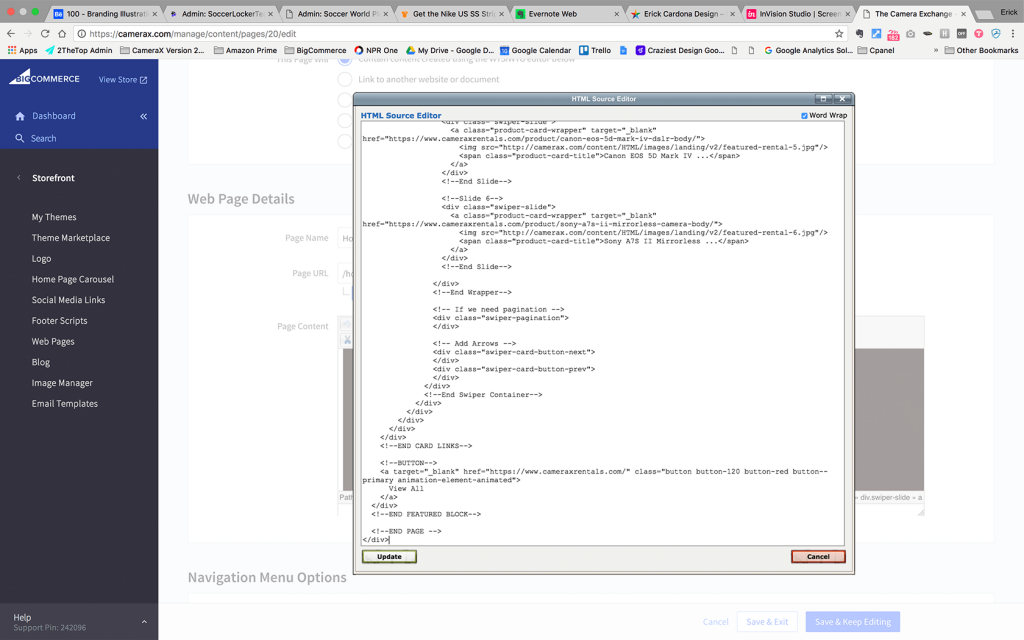Viewport: 1024px width, 640px height.
Task: Switch to the Get the Nike US SS tab
Action: tap(452, 14)
